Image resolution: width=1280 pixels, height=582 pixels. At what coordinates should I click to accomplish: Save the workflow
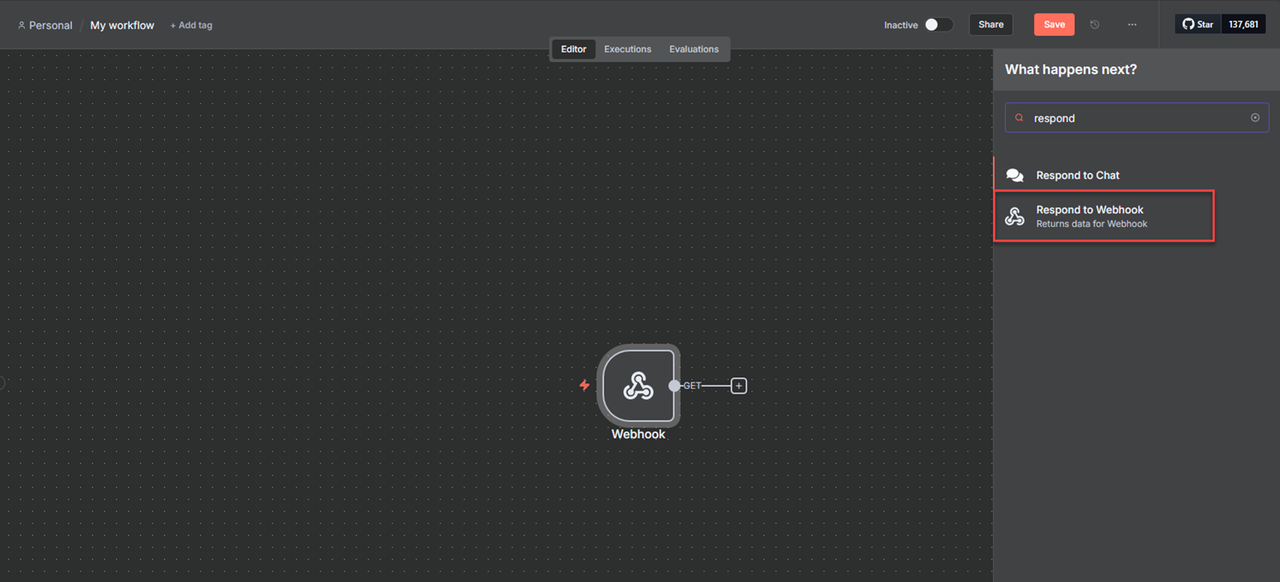(x=1054, y=24)
